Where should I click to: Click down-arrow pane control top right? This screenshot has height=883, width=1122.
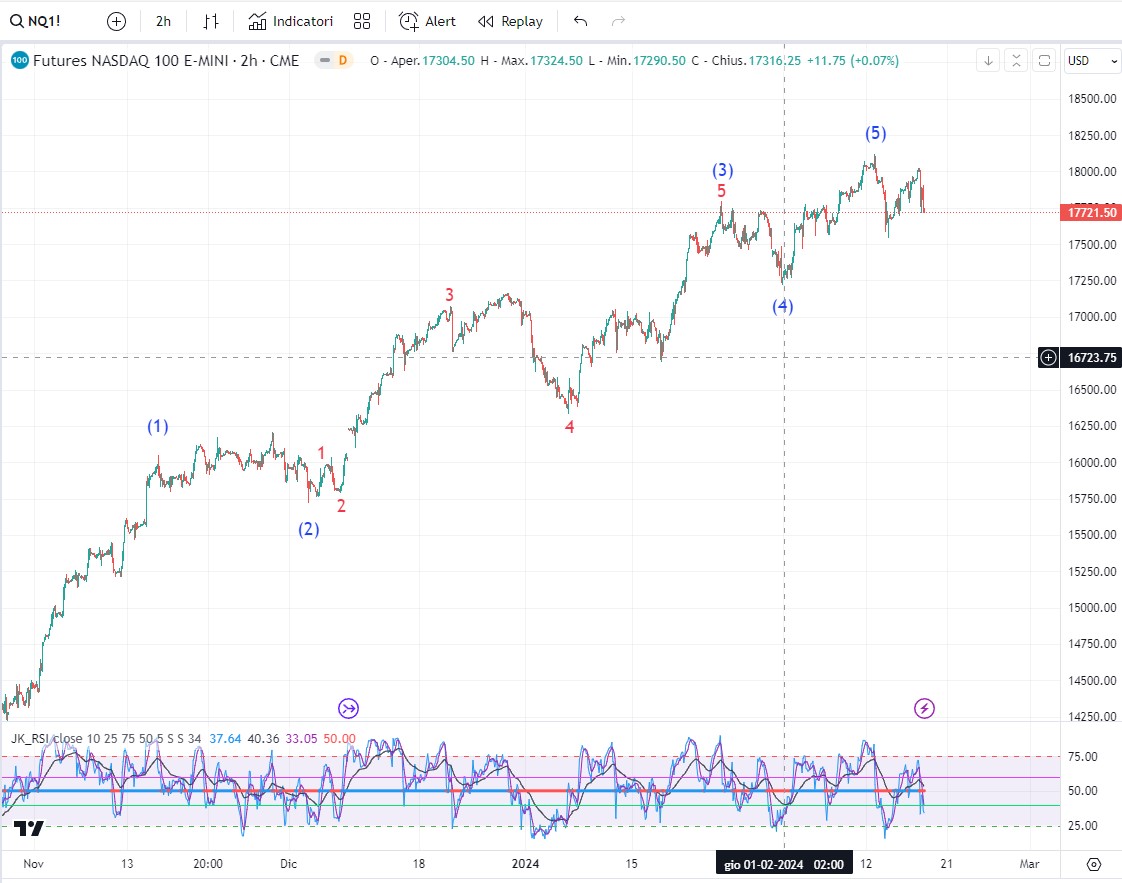988,61
